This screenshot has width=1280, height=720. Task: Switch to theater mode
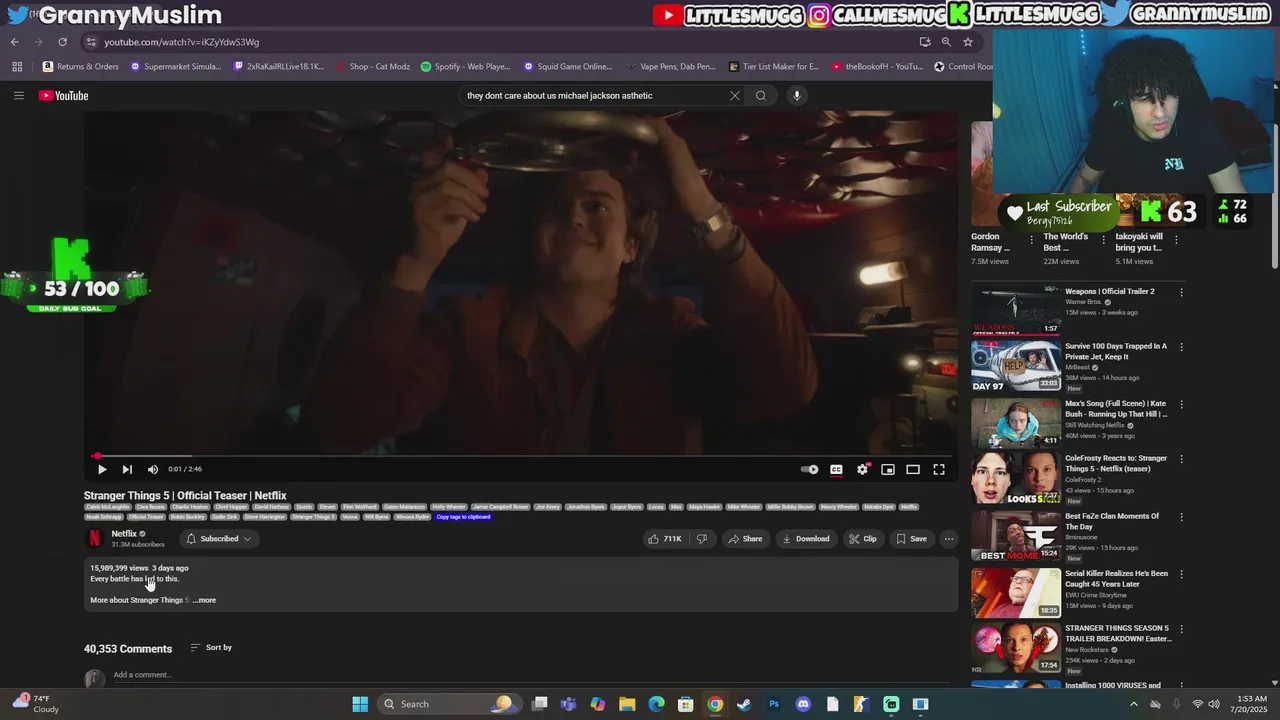pos(913,469)
